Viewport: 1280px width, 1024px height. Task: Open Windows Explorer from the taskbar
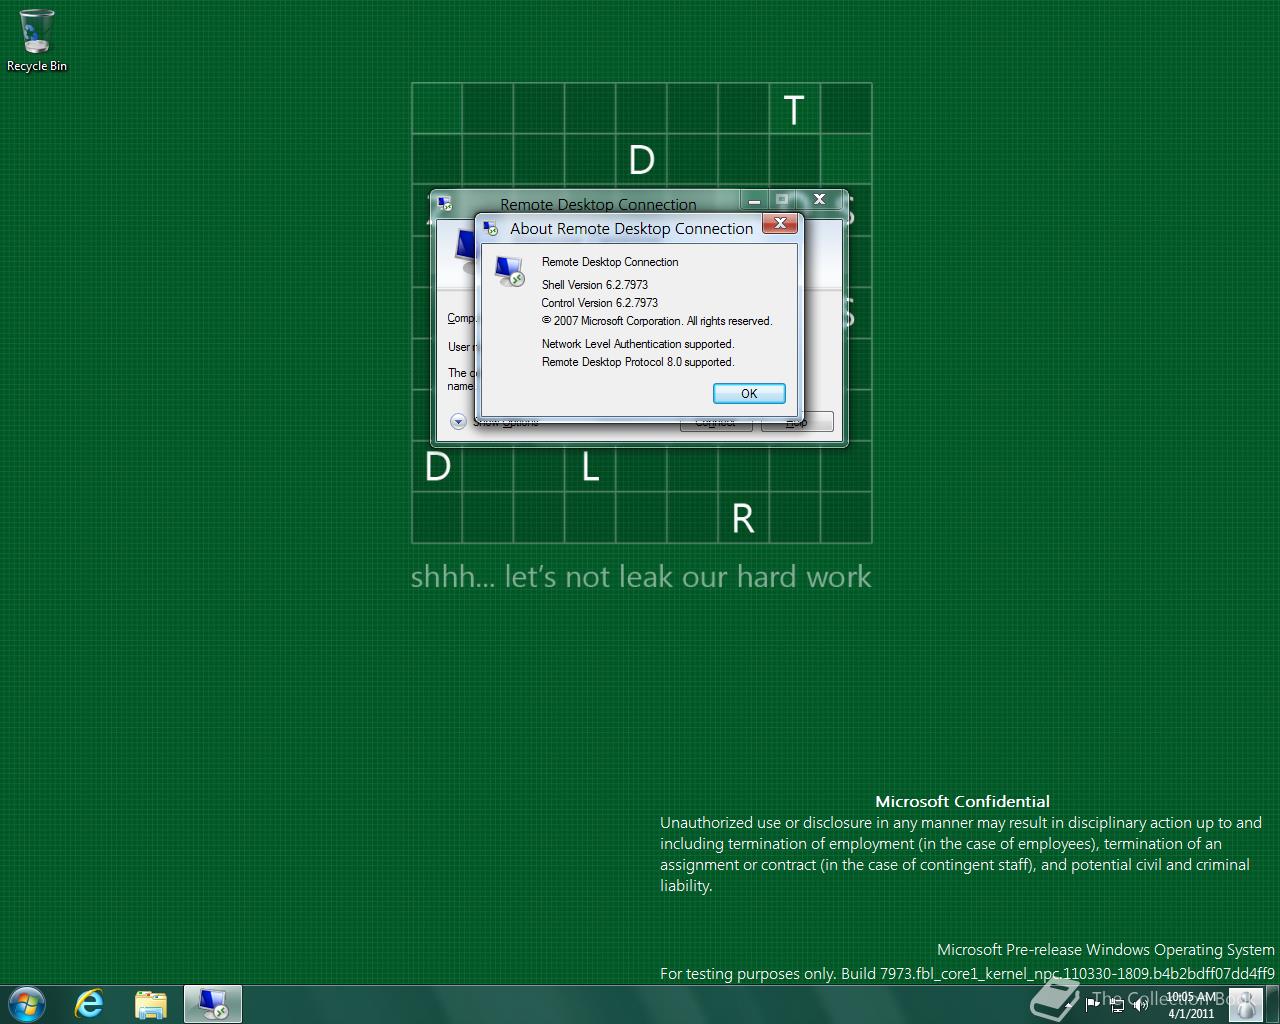(151, 1004)
